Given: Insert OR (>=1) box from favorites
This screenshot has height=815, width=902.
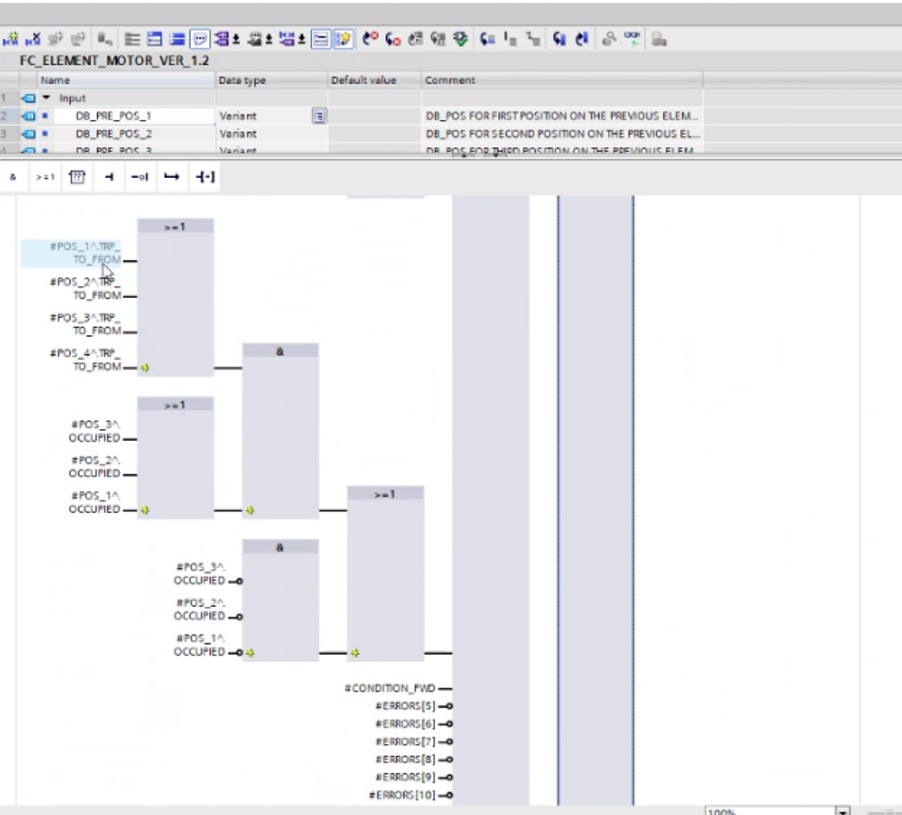Looking at the screenshot, I should tap(45, 177).
